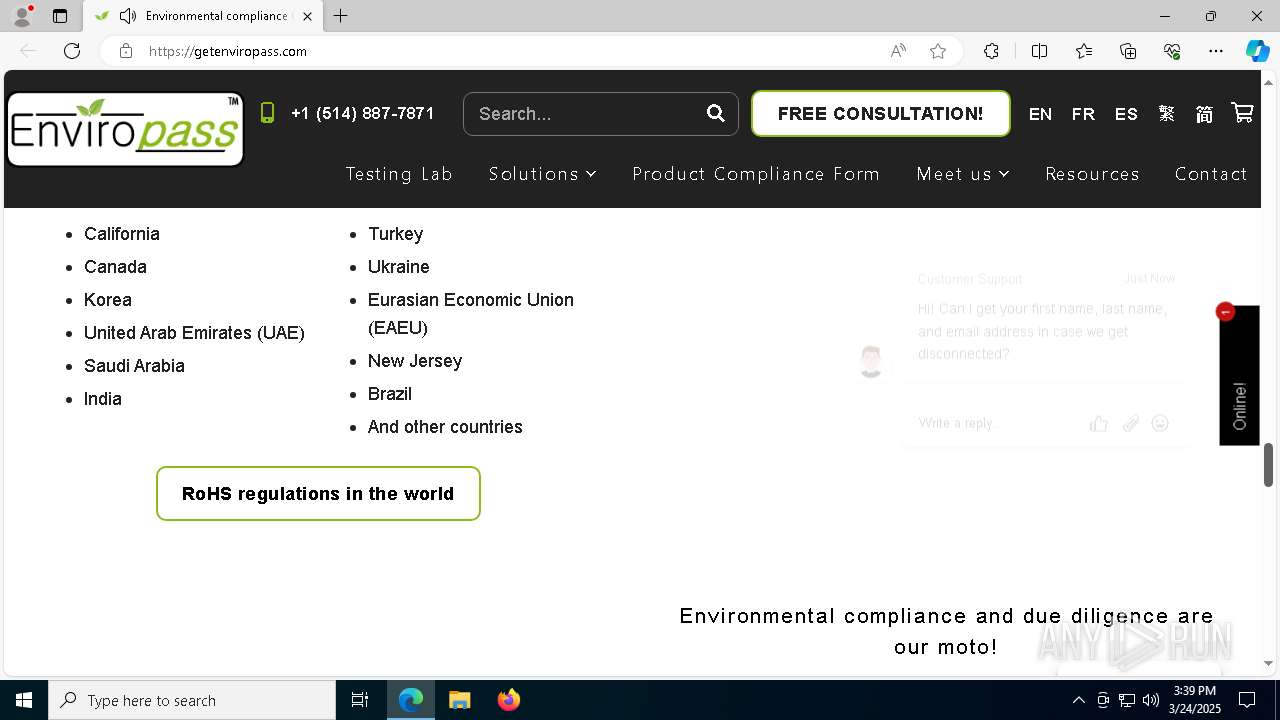The image size is (1280, 720).
Task: Click the Windows taskbar search box
Action: pyautogui.click(x=192, y=700)
